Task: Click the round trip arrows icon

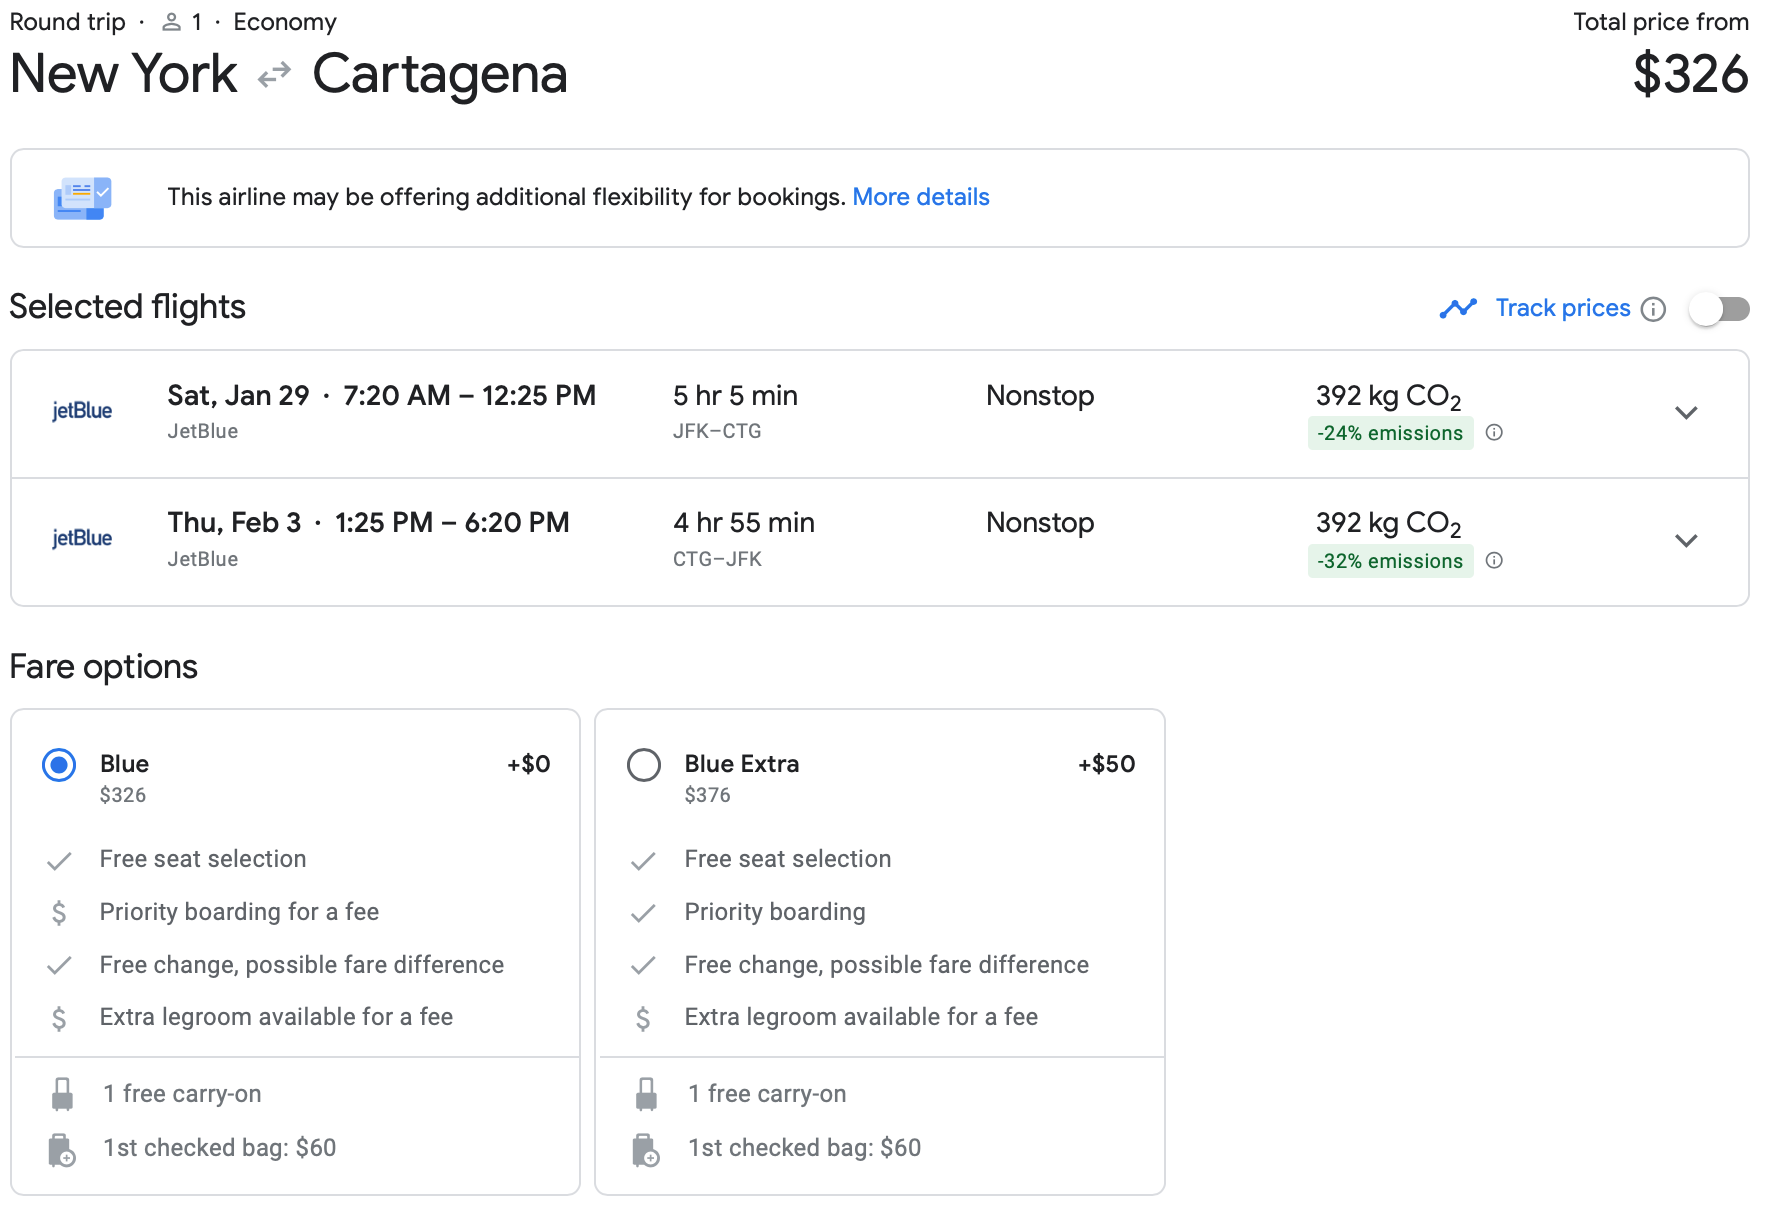Action: point(274,75)
